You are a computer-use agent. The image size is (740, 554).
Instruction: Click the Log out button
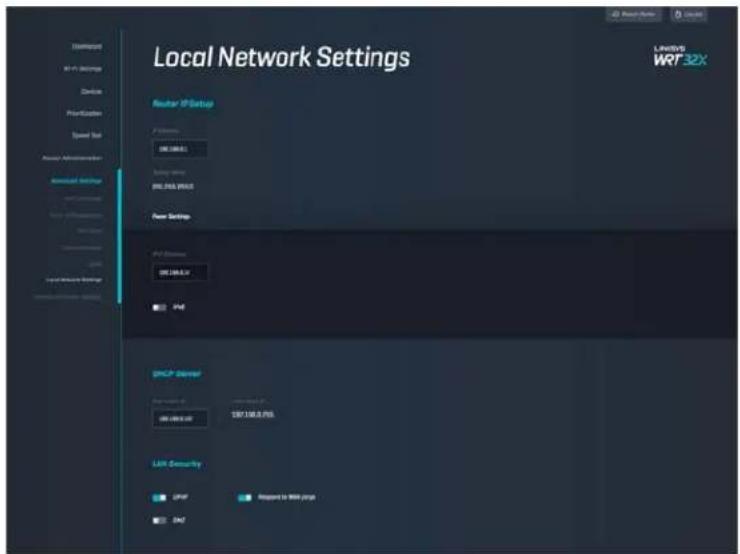click(x=689, y=15)
